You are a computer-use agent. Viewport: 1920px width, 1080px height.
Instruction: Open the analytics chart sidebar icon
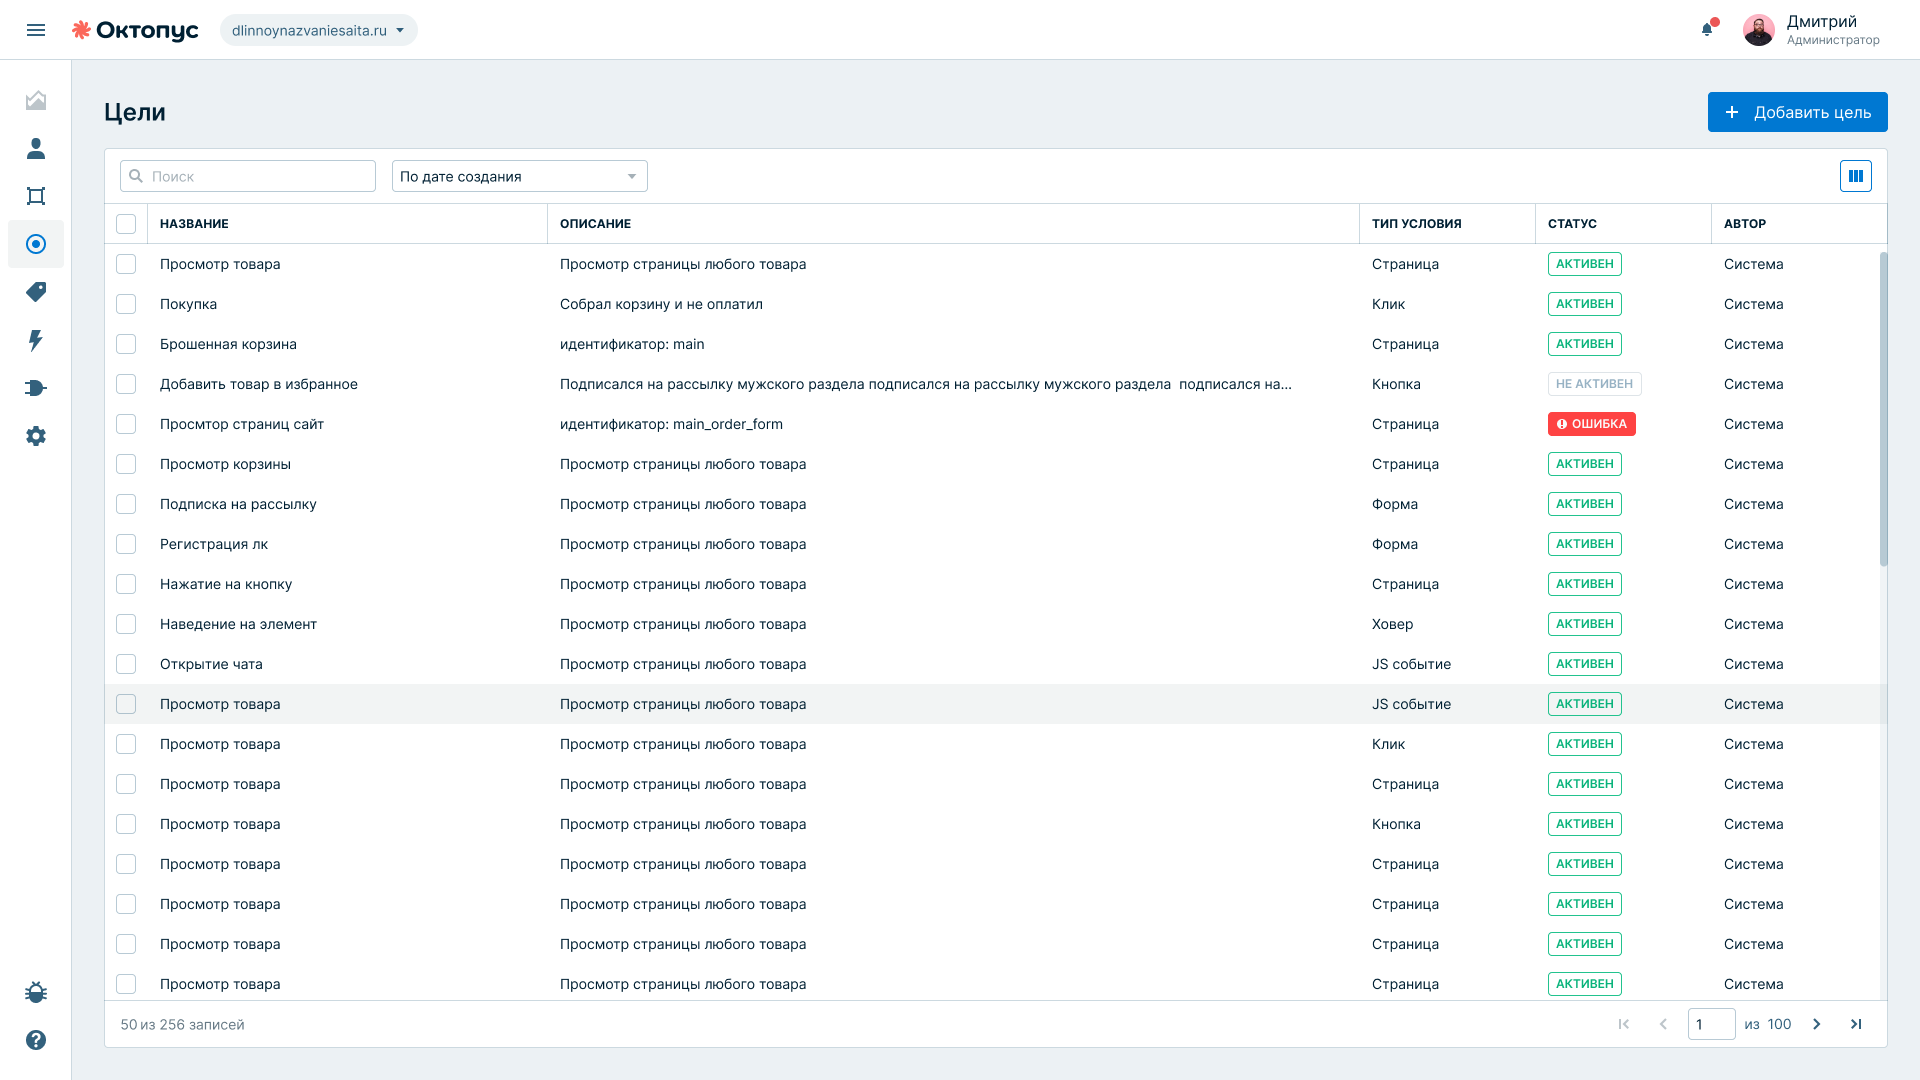point(36,100)
